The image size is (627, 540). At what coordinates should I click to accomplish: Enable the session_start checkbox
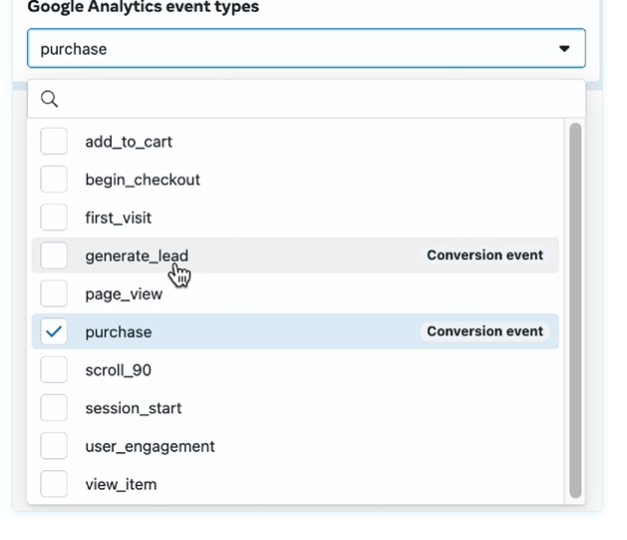[54, 408]
